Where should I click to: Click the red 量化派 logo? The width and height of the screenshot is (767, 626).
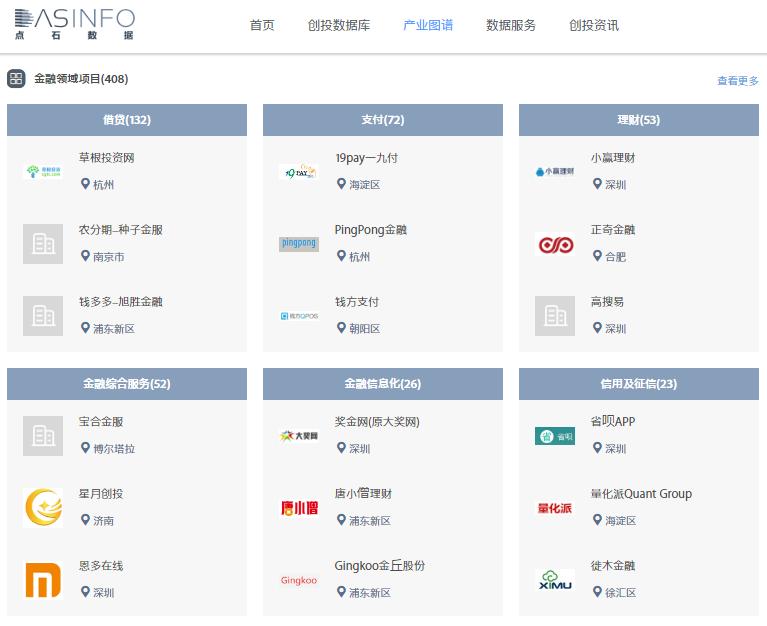pos(555,508)
